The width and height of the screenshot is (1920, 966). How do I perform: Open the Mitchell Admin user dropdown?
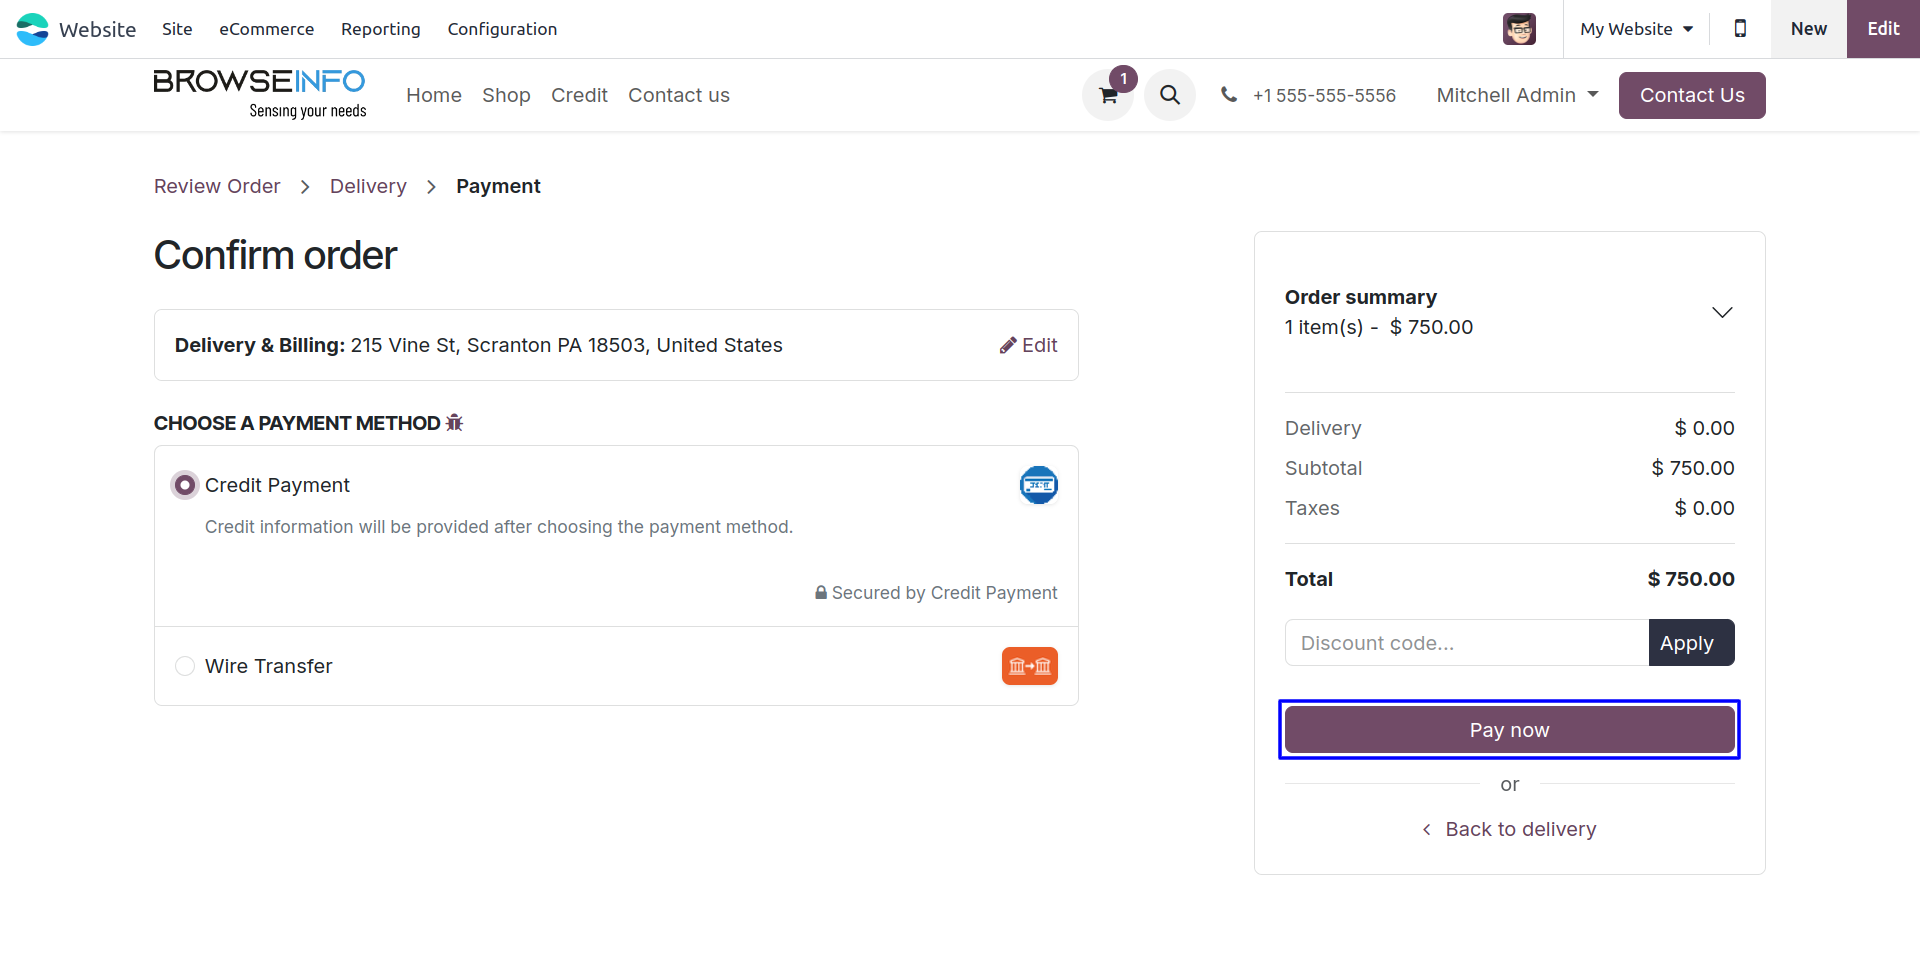point(1517,95)
